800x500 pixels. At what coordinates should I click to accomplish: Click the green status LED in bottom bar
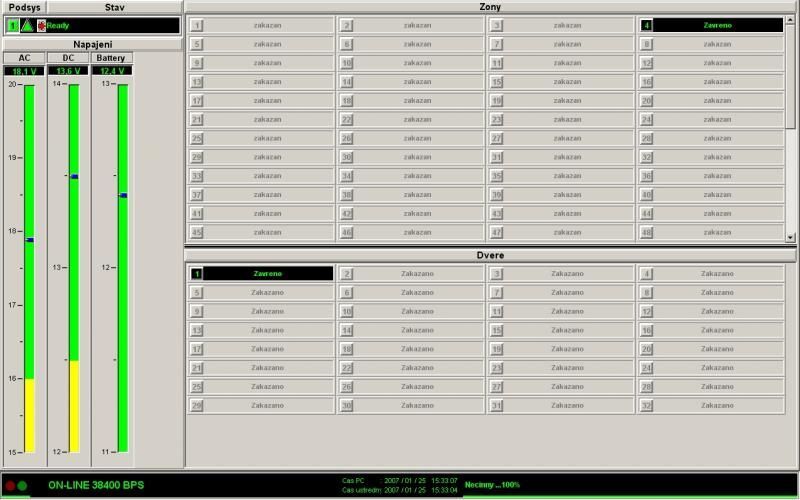click(23, 486)
